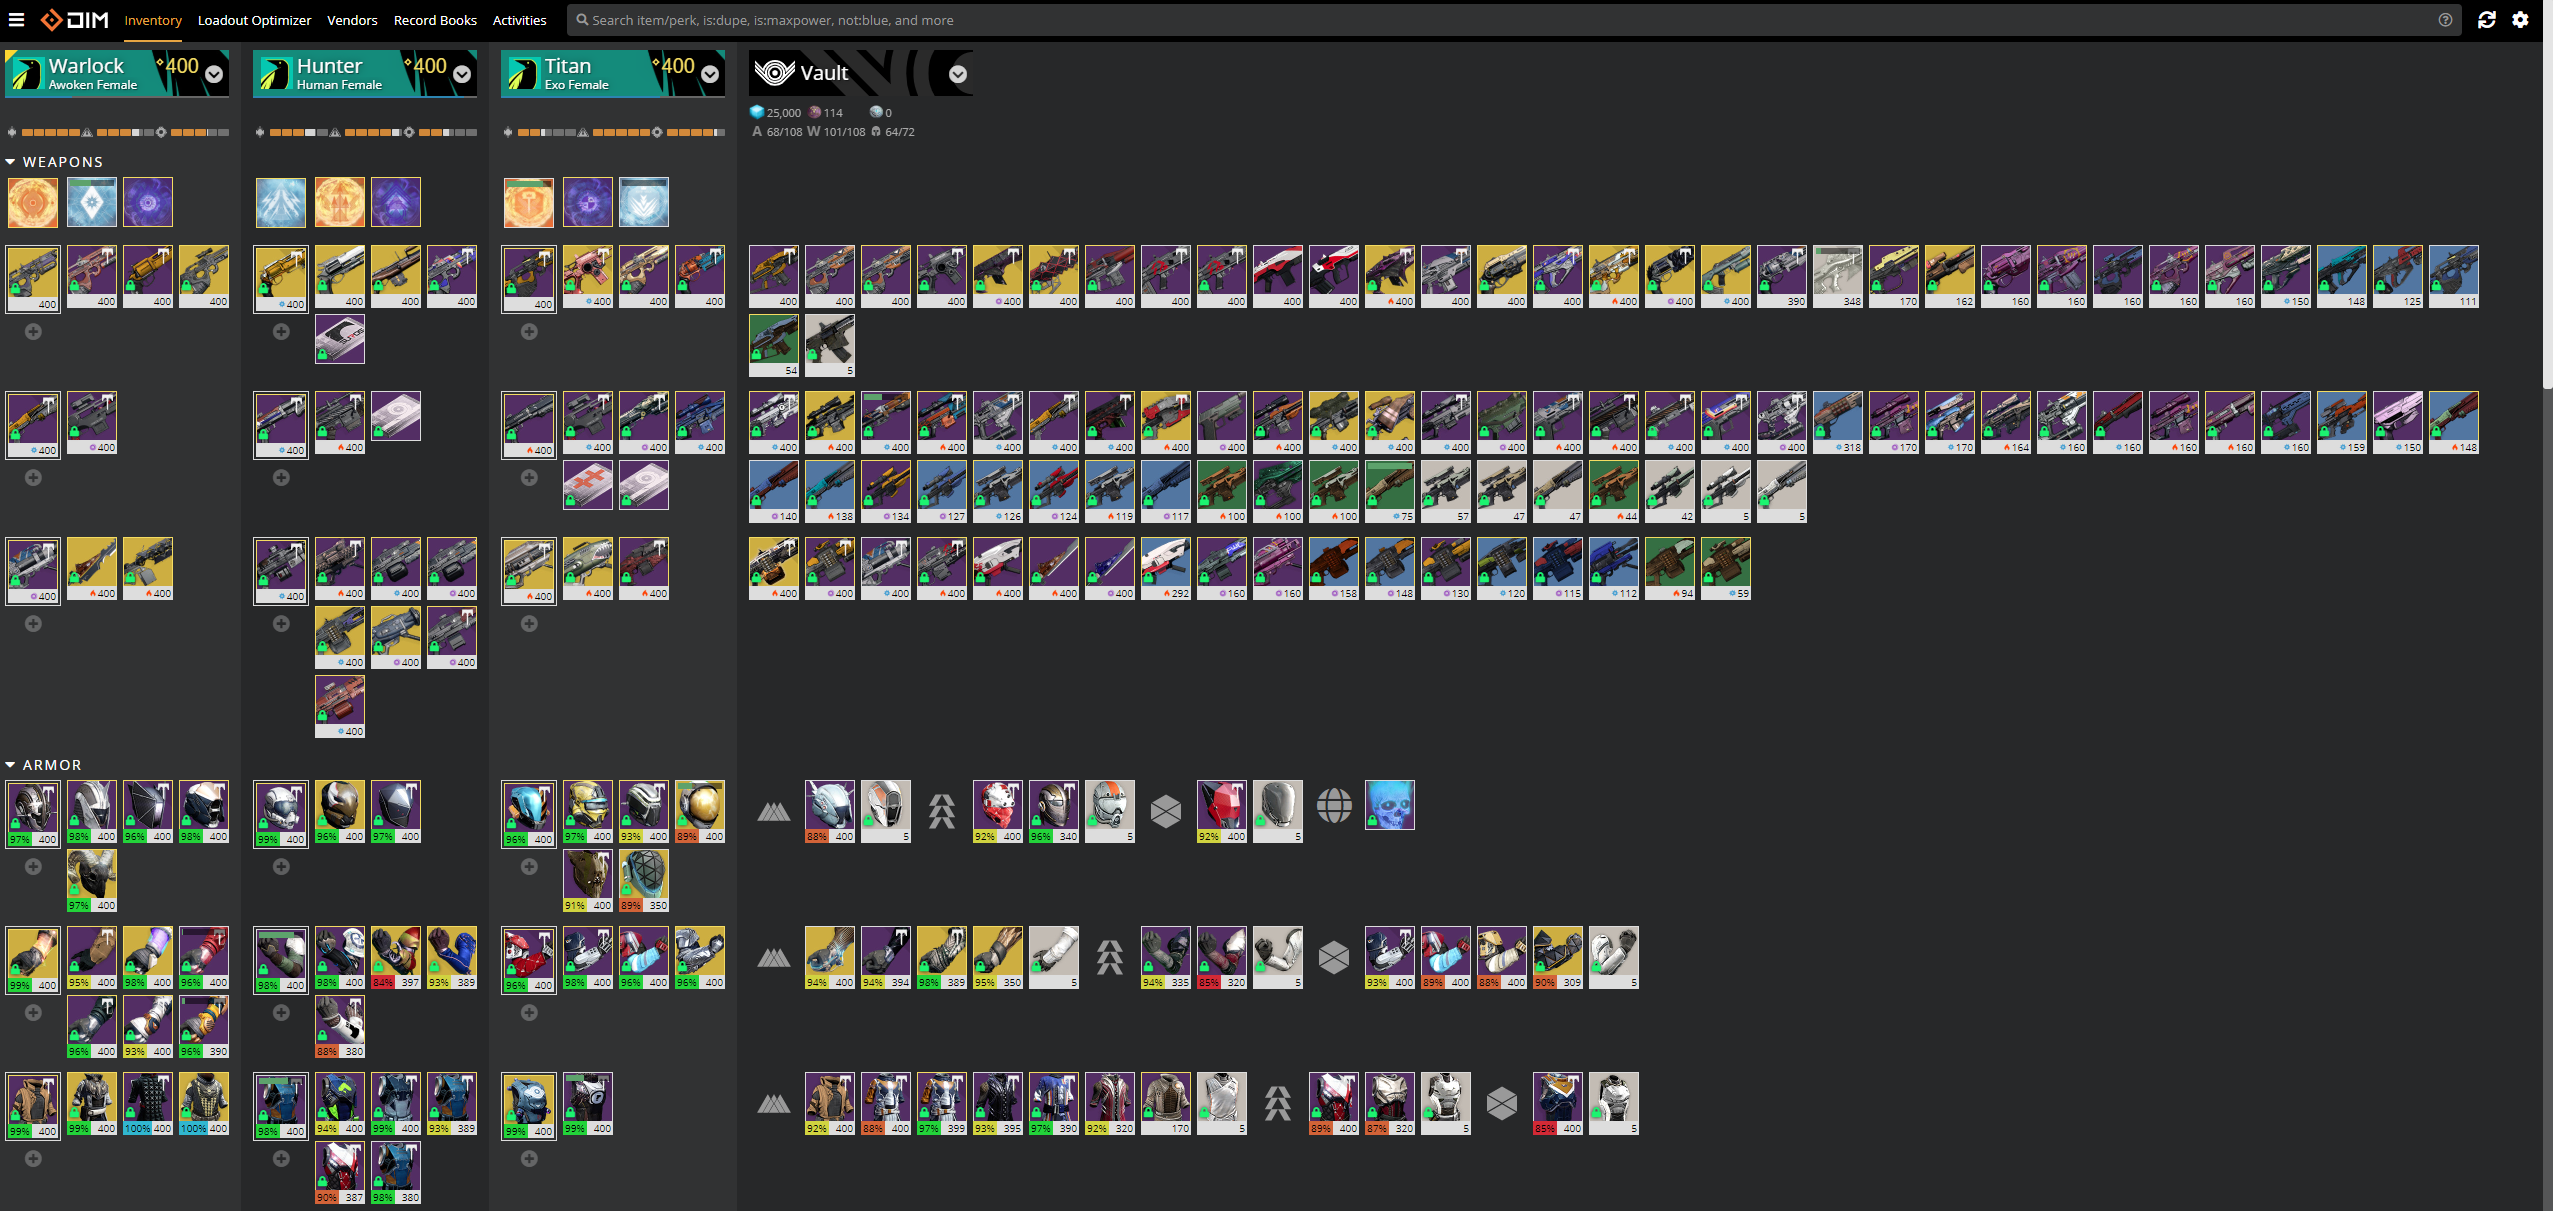The width and height of the screenshot is (2553, 1211).
Task: Select Titan Defender purple subclass icon
Action: click(x=588, y=203)
